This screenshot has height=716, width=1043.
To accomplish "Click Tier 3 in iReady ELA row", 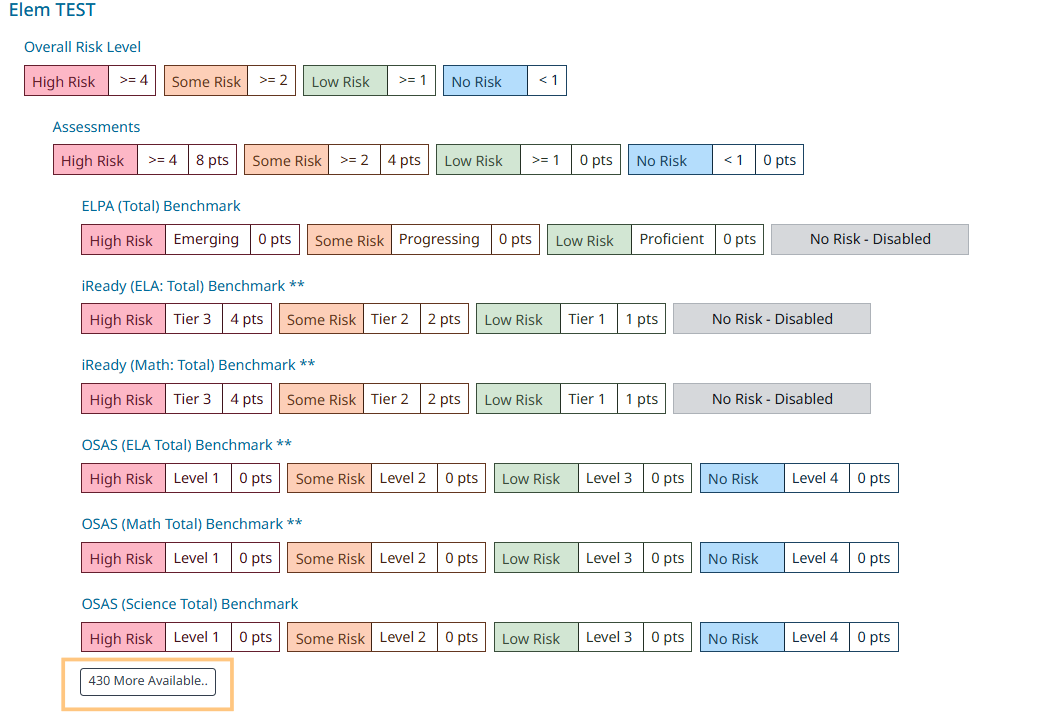I will click(192, 320).
